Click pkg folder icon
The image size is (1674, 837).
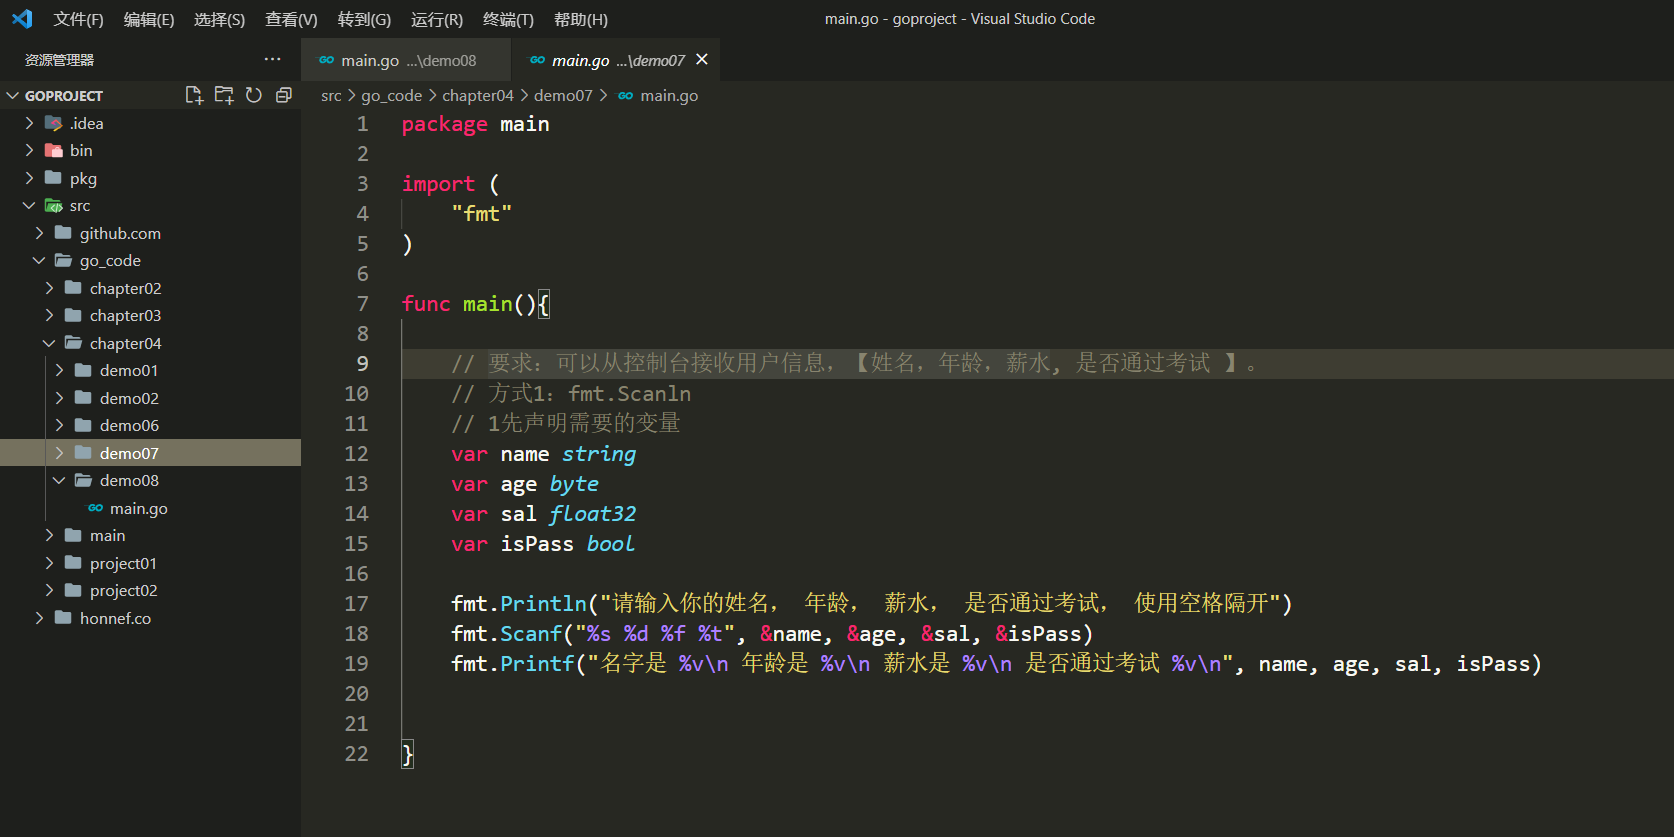tap(54, 178)
